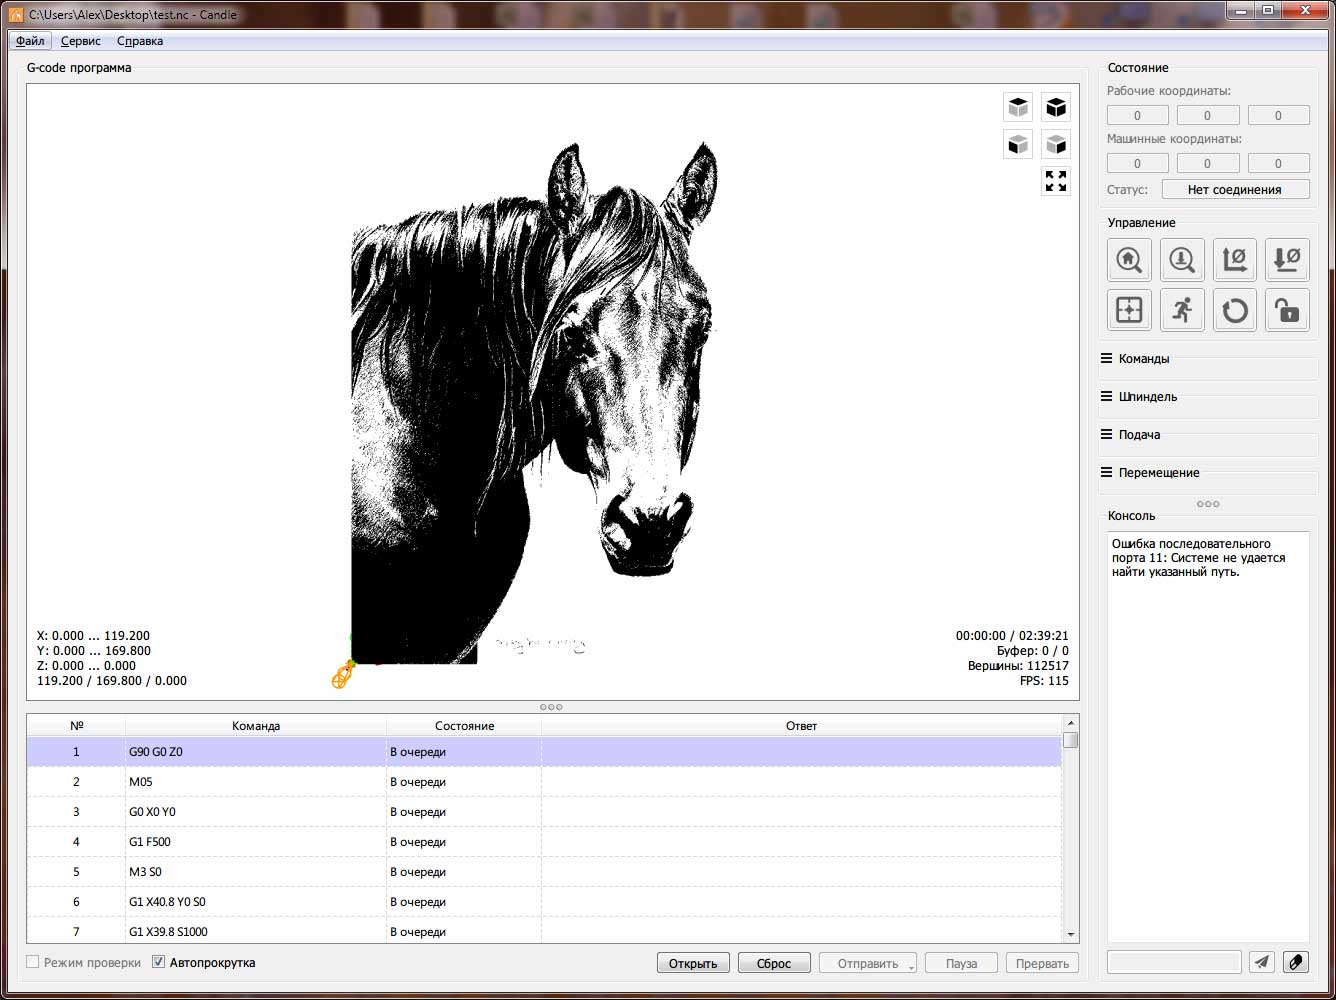Screen dimensions: 1336x1000
Task: Click the Вершины: 112517 readout
Action: coord(1018,666)
